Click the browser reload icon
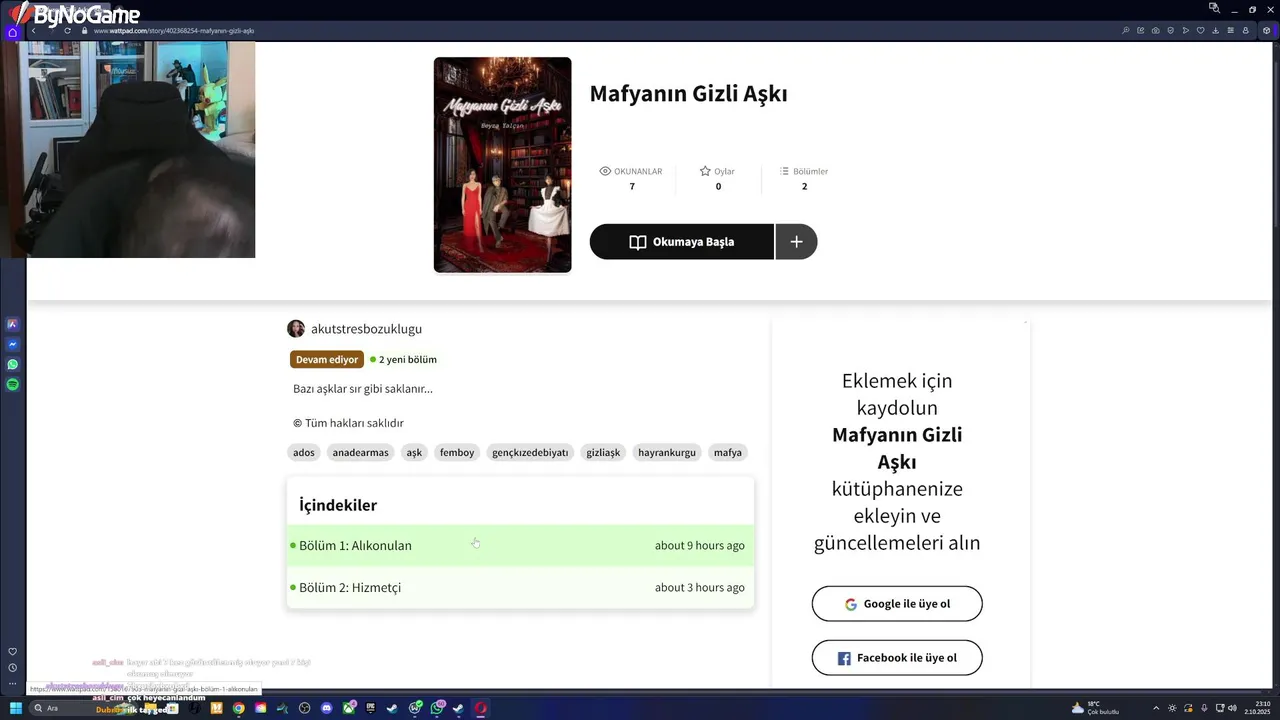Viewport: 1280px width, 720px height. 68,31
